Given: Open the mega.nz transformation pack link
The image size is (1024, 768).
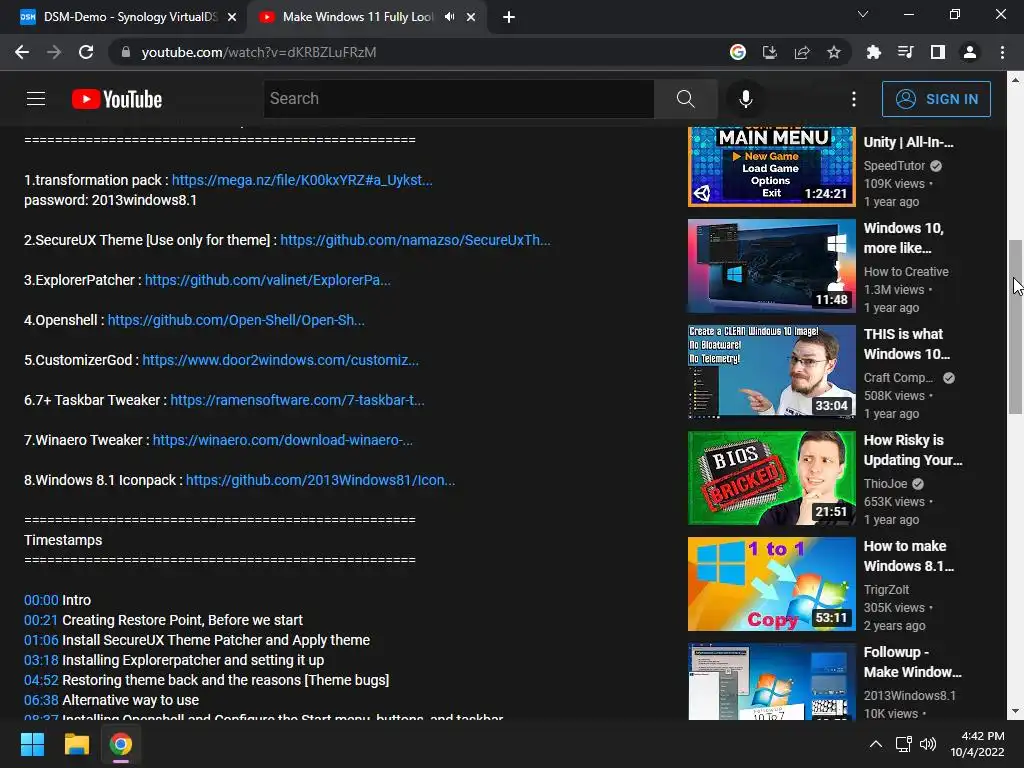Looking at the screenshot, I should (x=302, y=180).
